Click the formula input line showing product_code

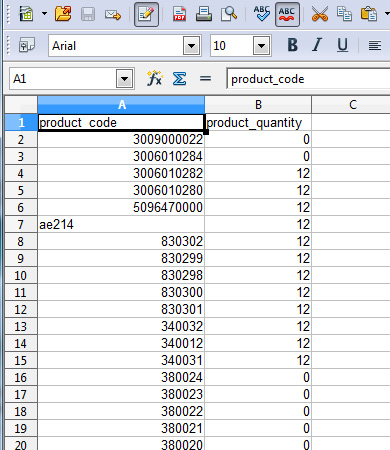[308, 79]
